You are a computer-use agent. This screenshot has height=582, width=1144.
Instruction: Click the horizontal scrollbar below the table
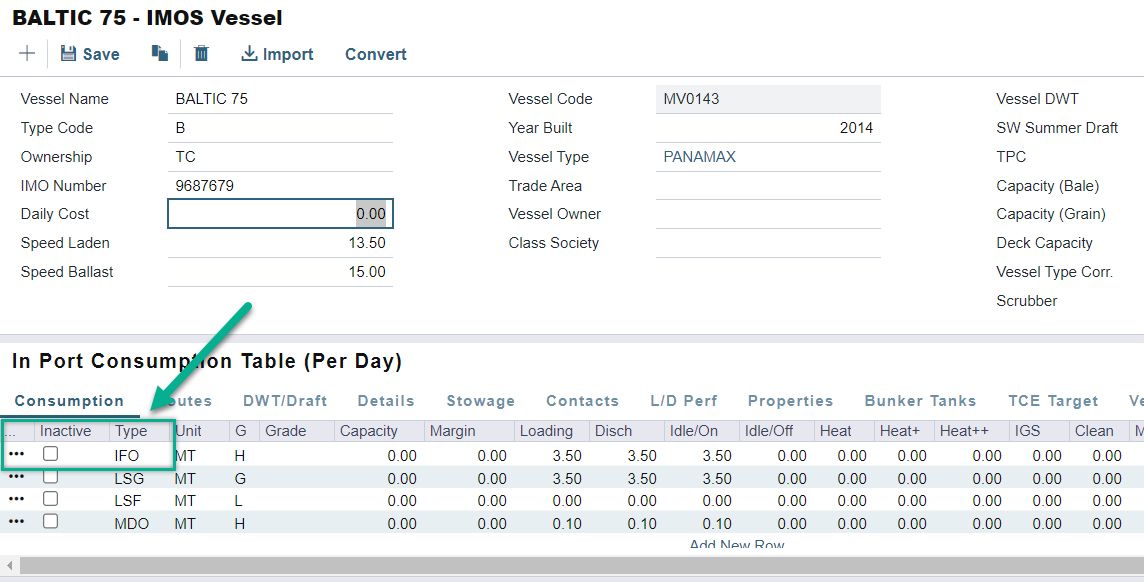click(x=572, y=566)
